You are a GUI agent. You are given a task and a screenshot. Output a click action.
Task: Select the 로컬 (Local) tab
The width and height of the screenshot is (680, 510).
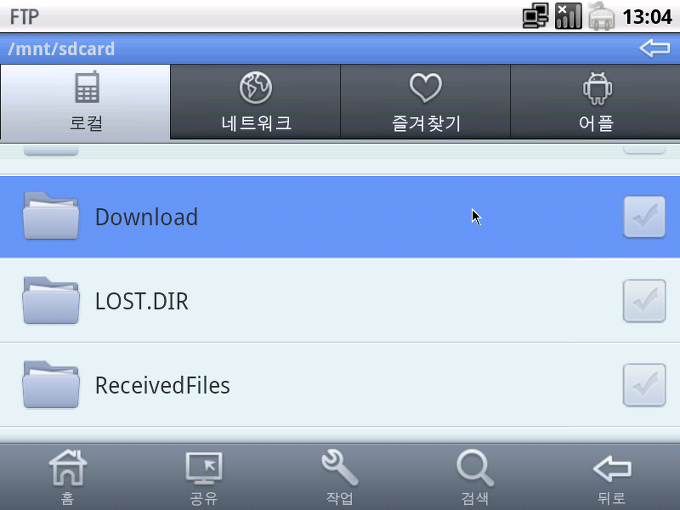point(85,102)
